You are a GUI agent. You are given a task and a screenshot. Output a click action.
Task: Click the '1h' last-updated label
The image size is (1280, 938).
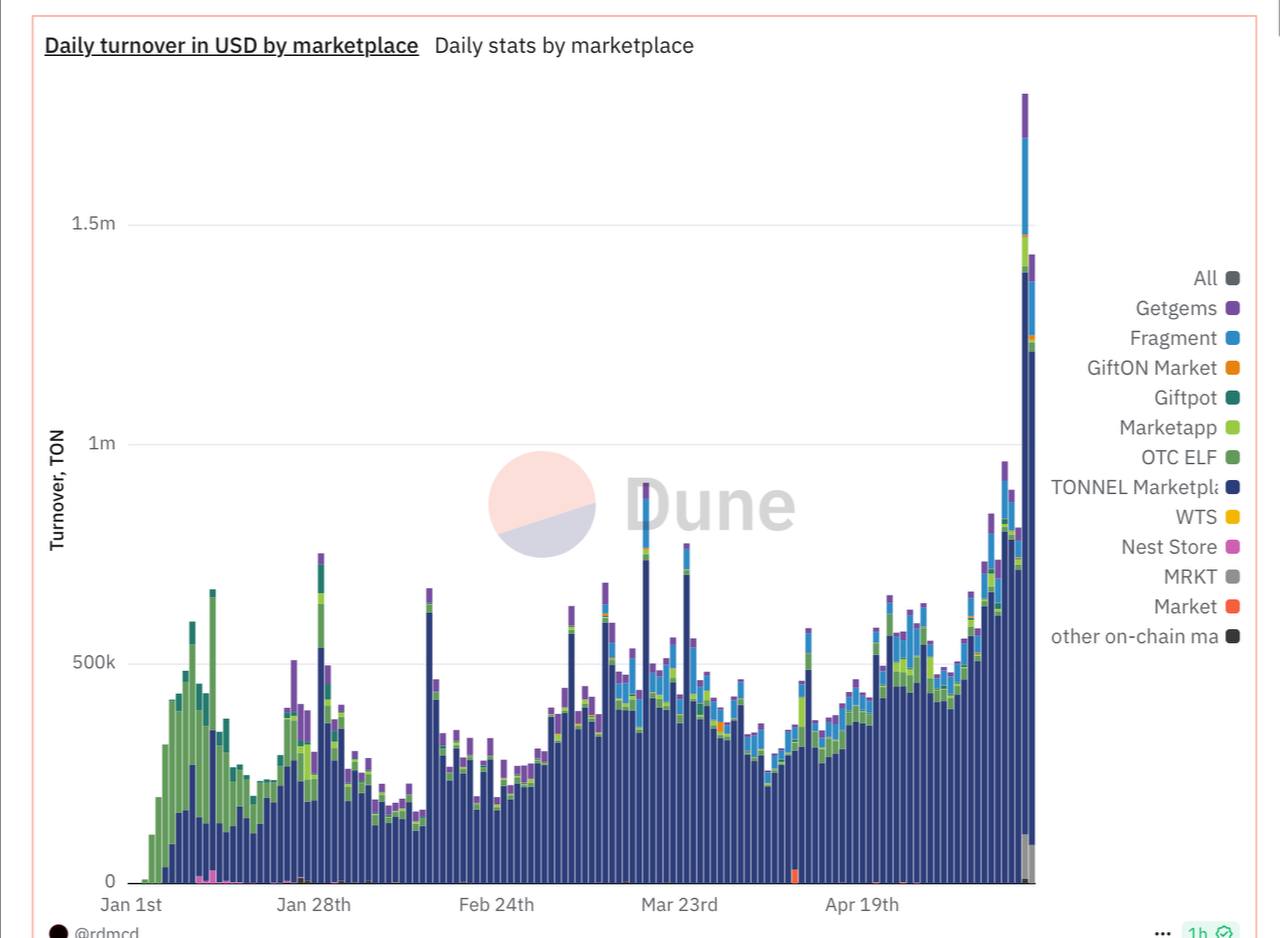[x=1197, y=933]
